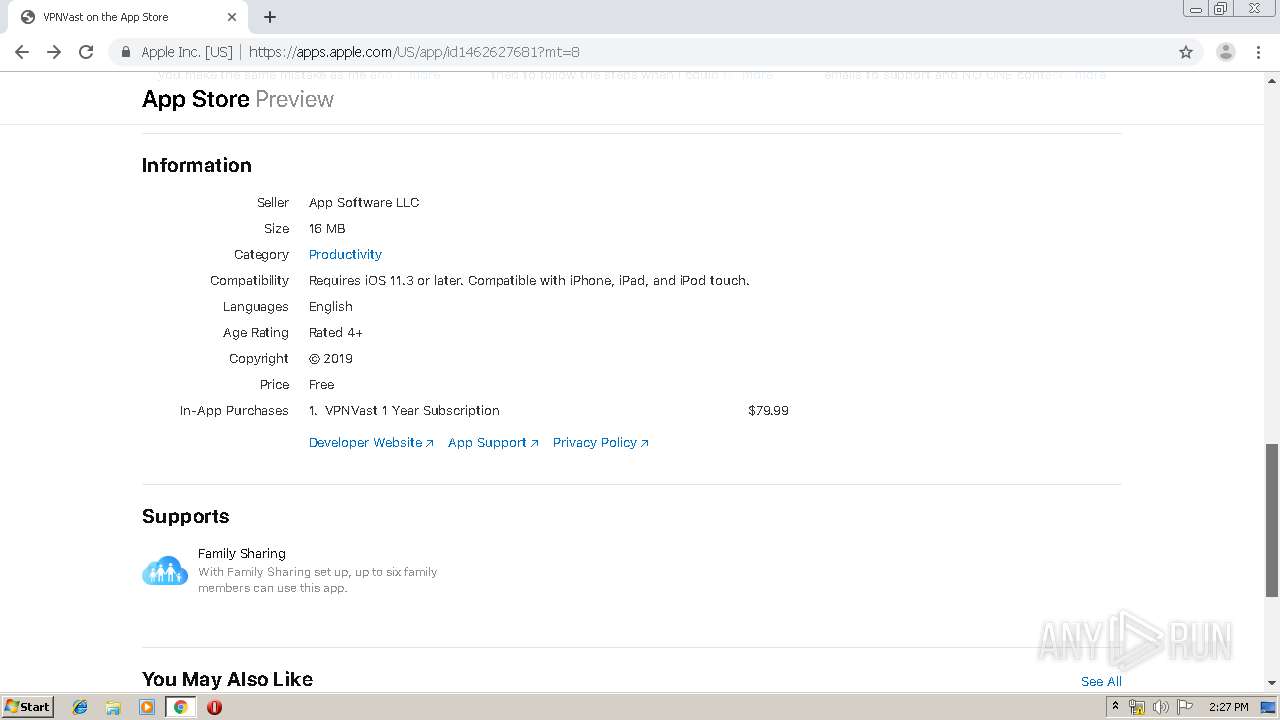Click the Show desktop button
This screenshot has height=720, width=1280.
(x=1269, y=707)
